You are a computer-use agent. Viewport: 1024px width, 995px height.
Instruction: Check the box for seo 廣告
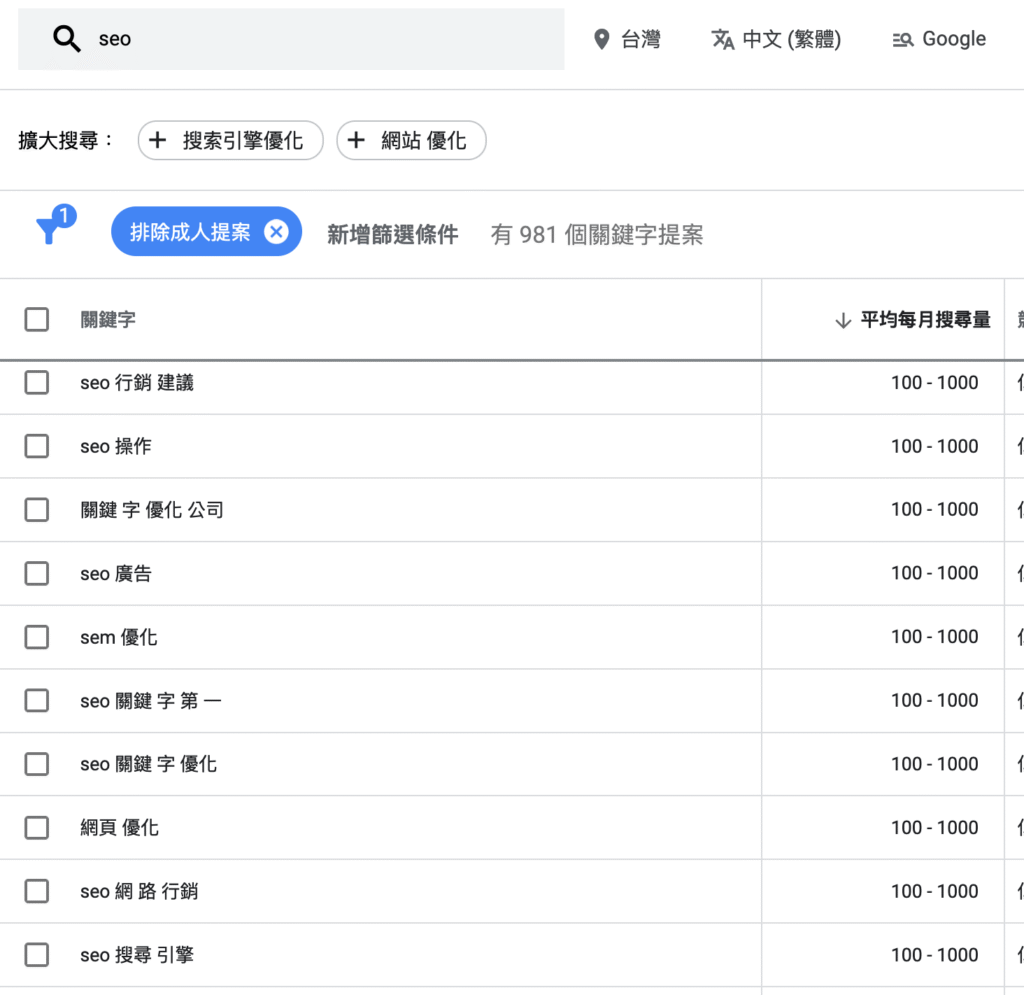point(37,573)
